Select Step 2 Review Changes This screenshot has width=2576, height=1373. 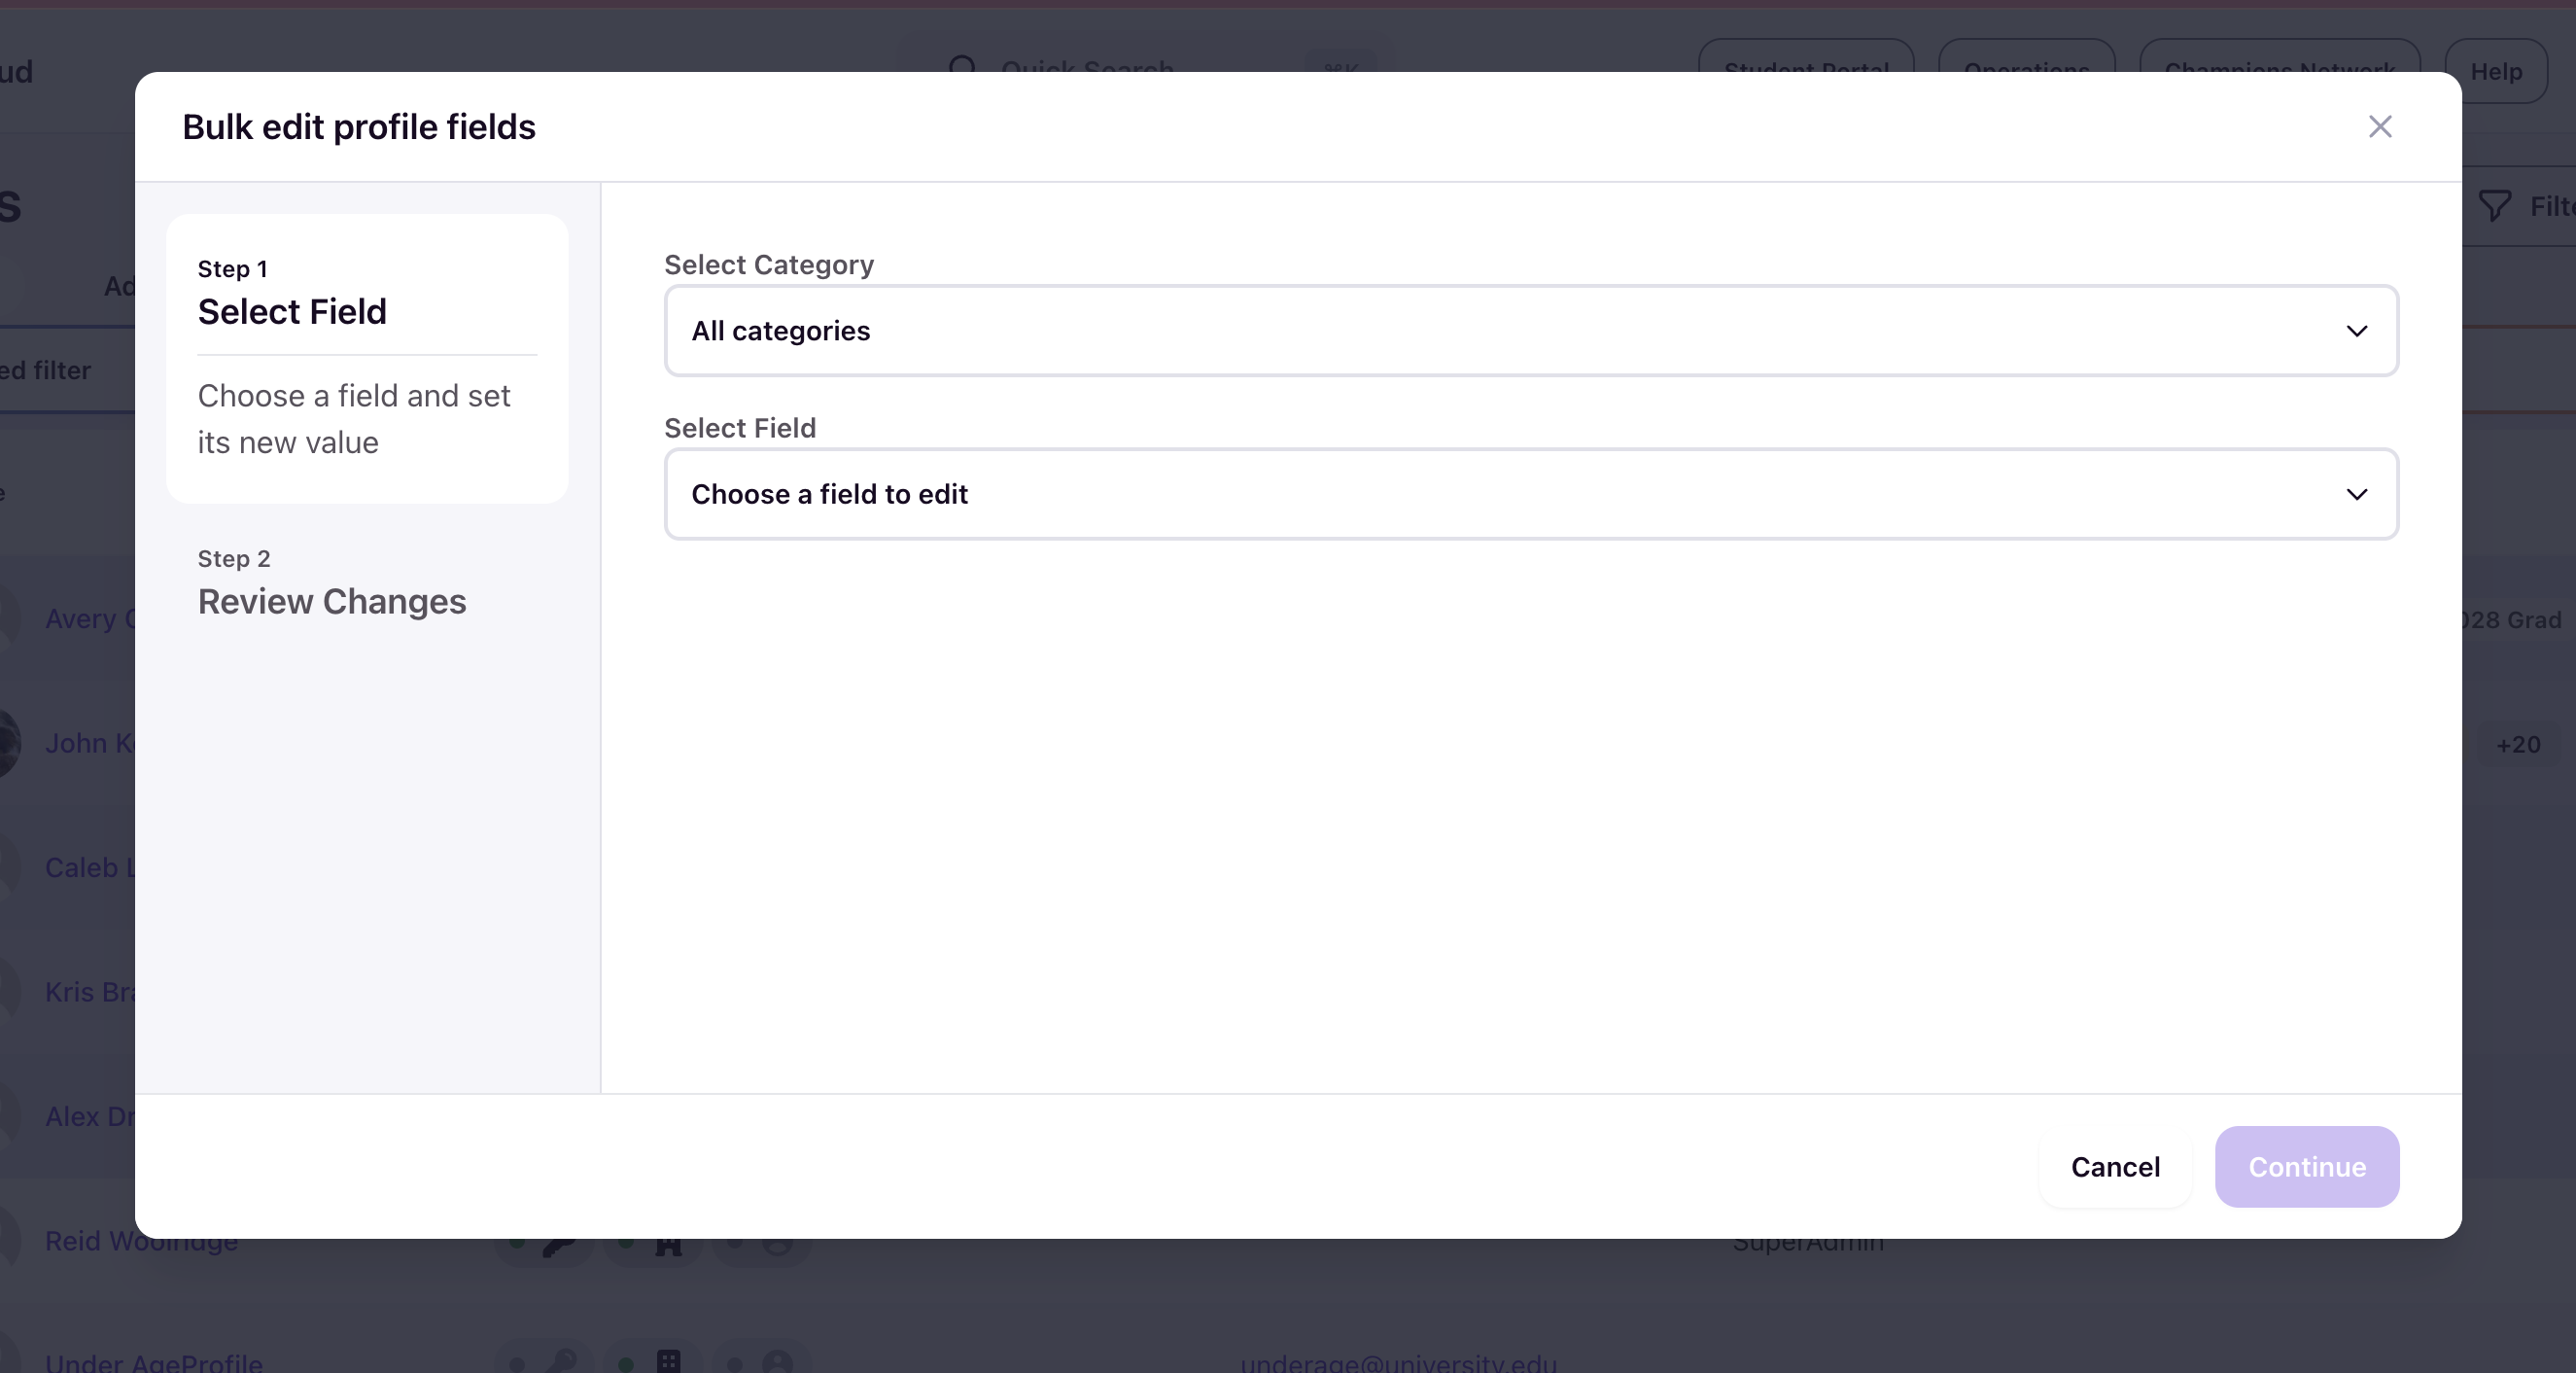click(332, 584)
